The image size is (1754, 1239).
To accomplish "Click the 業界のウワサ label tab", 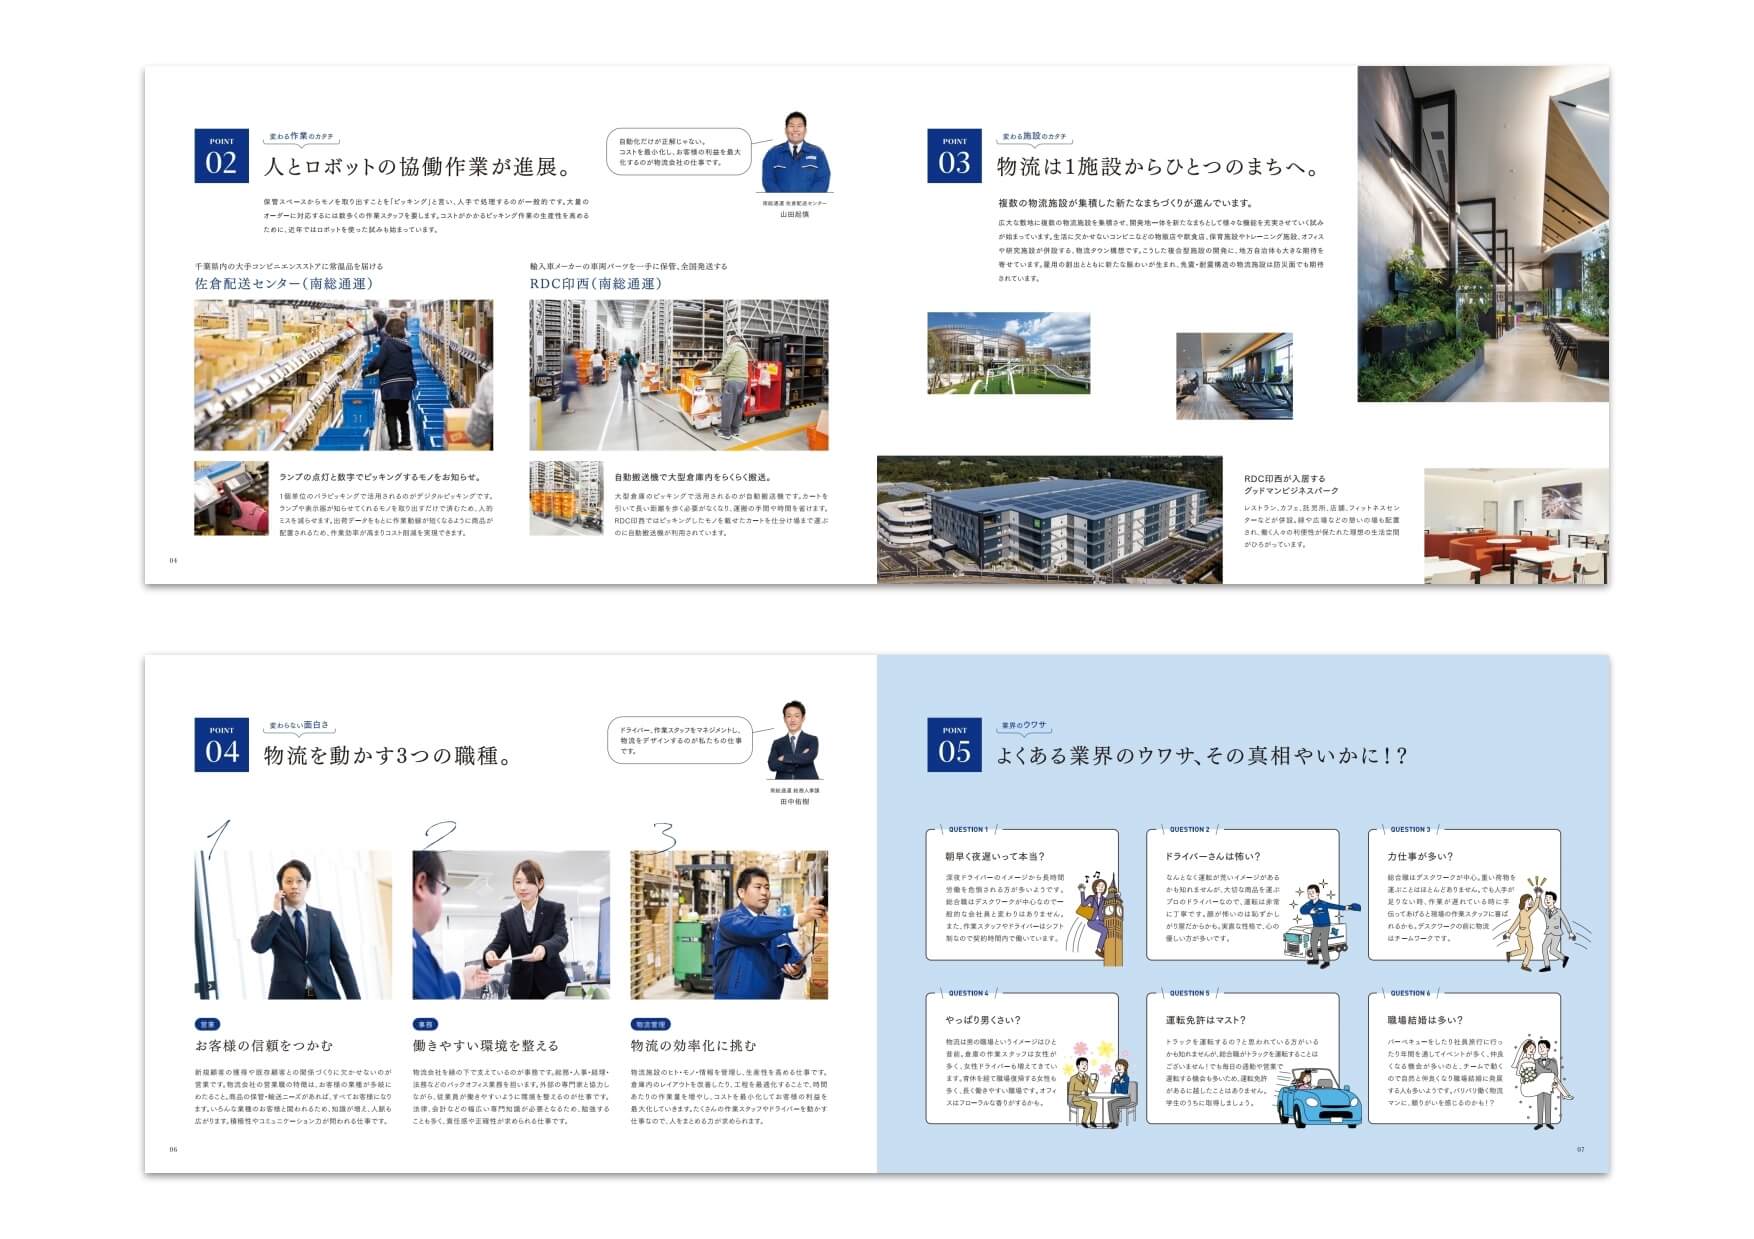I will [1023, 726].
